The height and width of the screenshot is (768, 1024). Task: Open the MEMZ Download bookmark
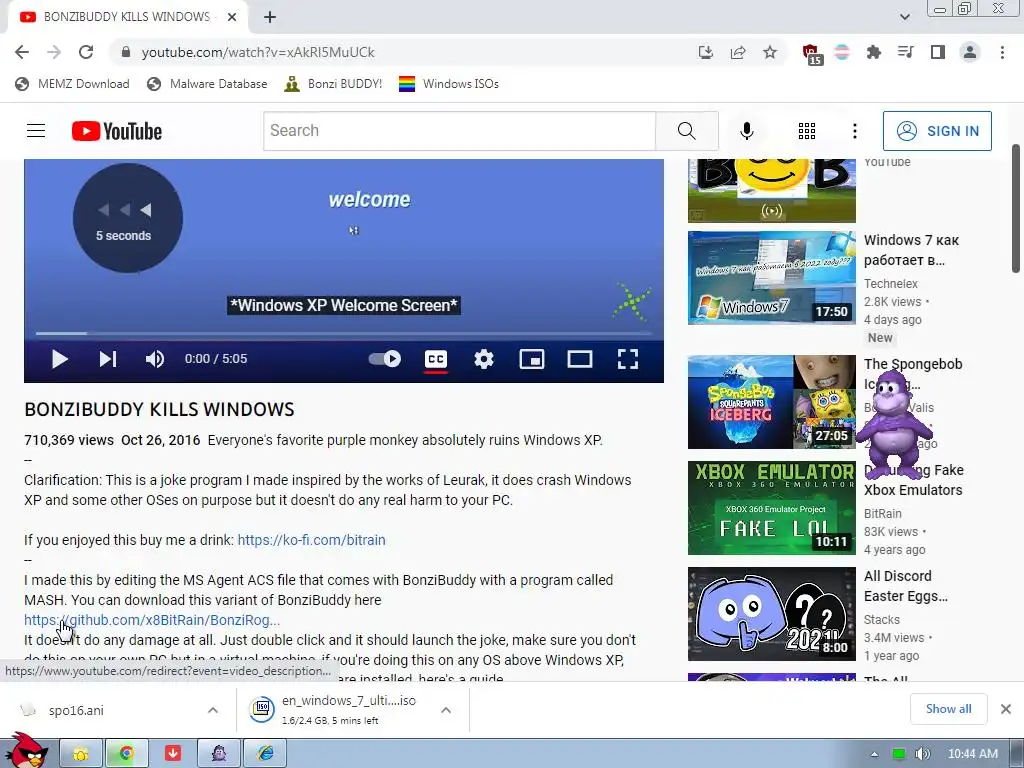[x=72, y=84]
